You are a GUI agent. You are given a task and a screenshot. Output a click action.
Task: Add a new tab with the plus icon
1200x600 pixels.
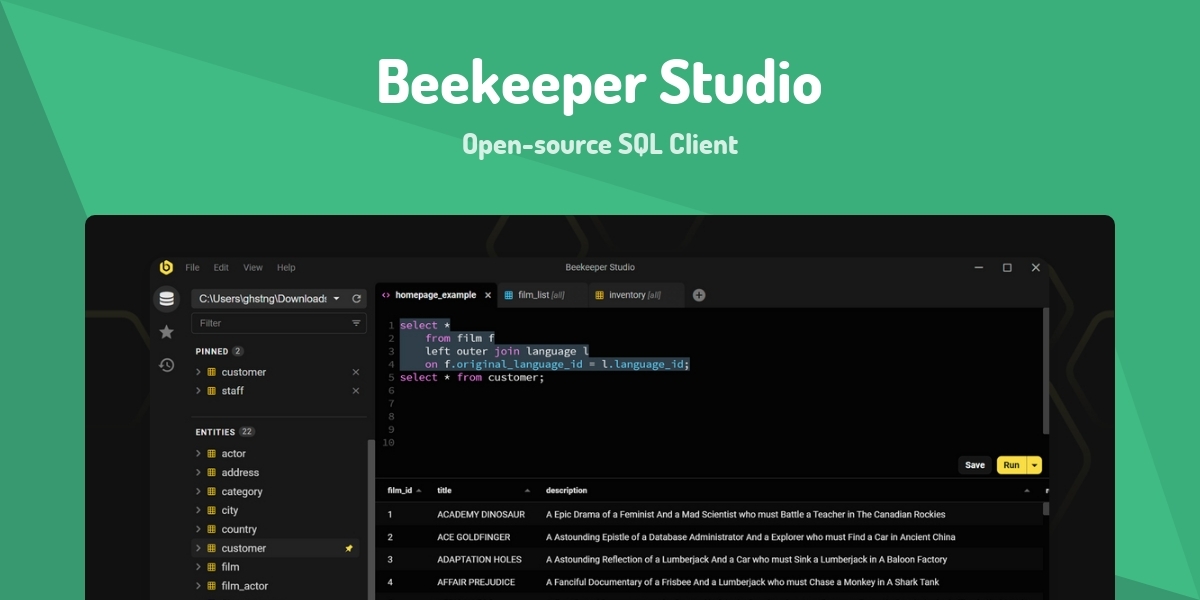pyautogui.click(x=699, y=295)
